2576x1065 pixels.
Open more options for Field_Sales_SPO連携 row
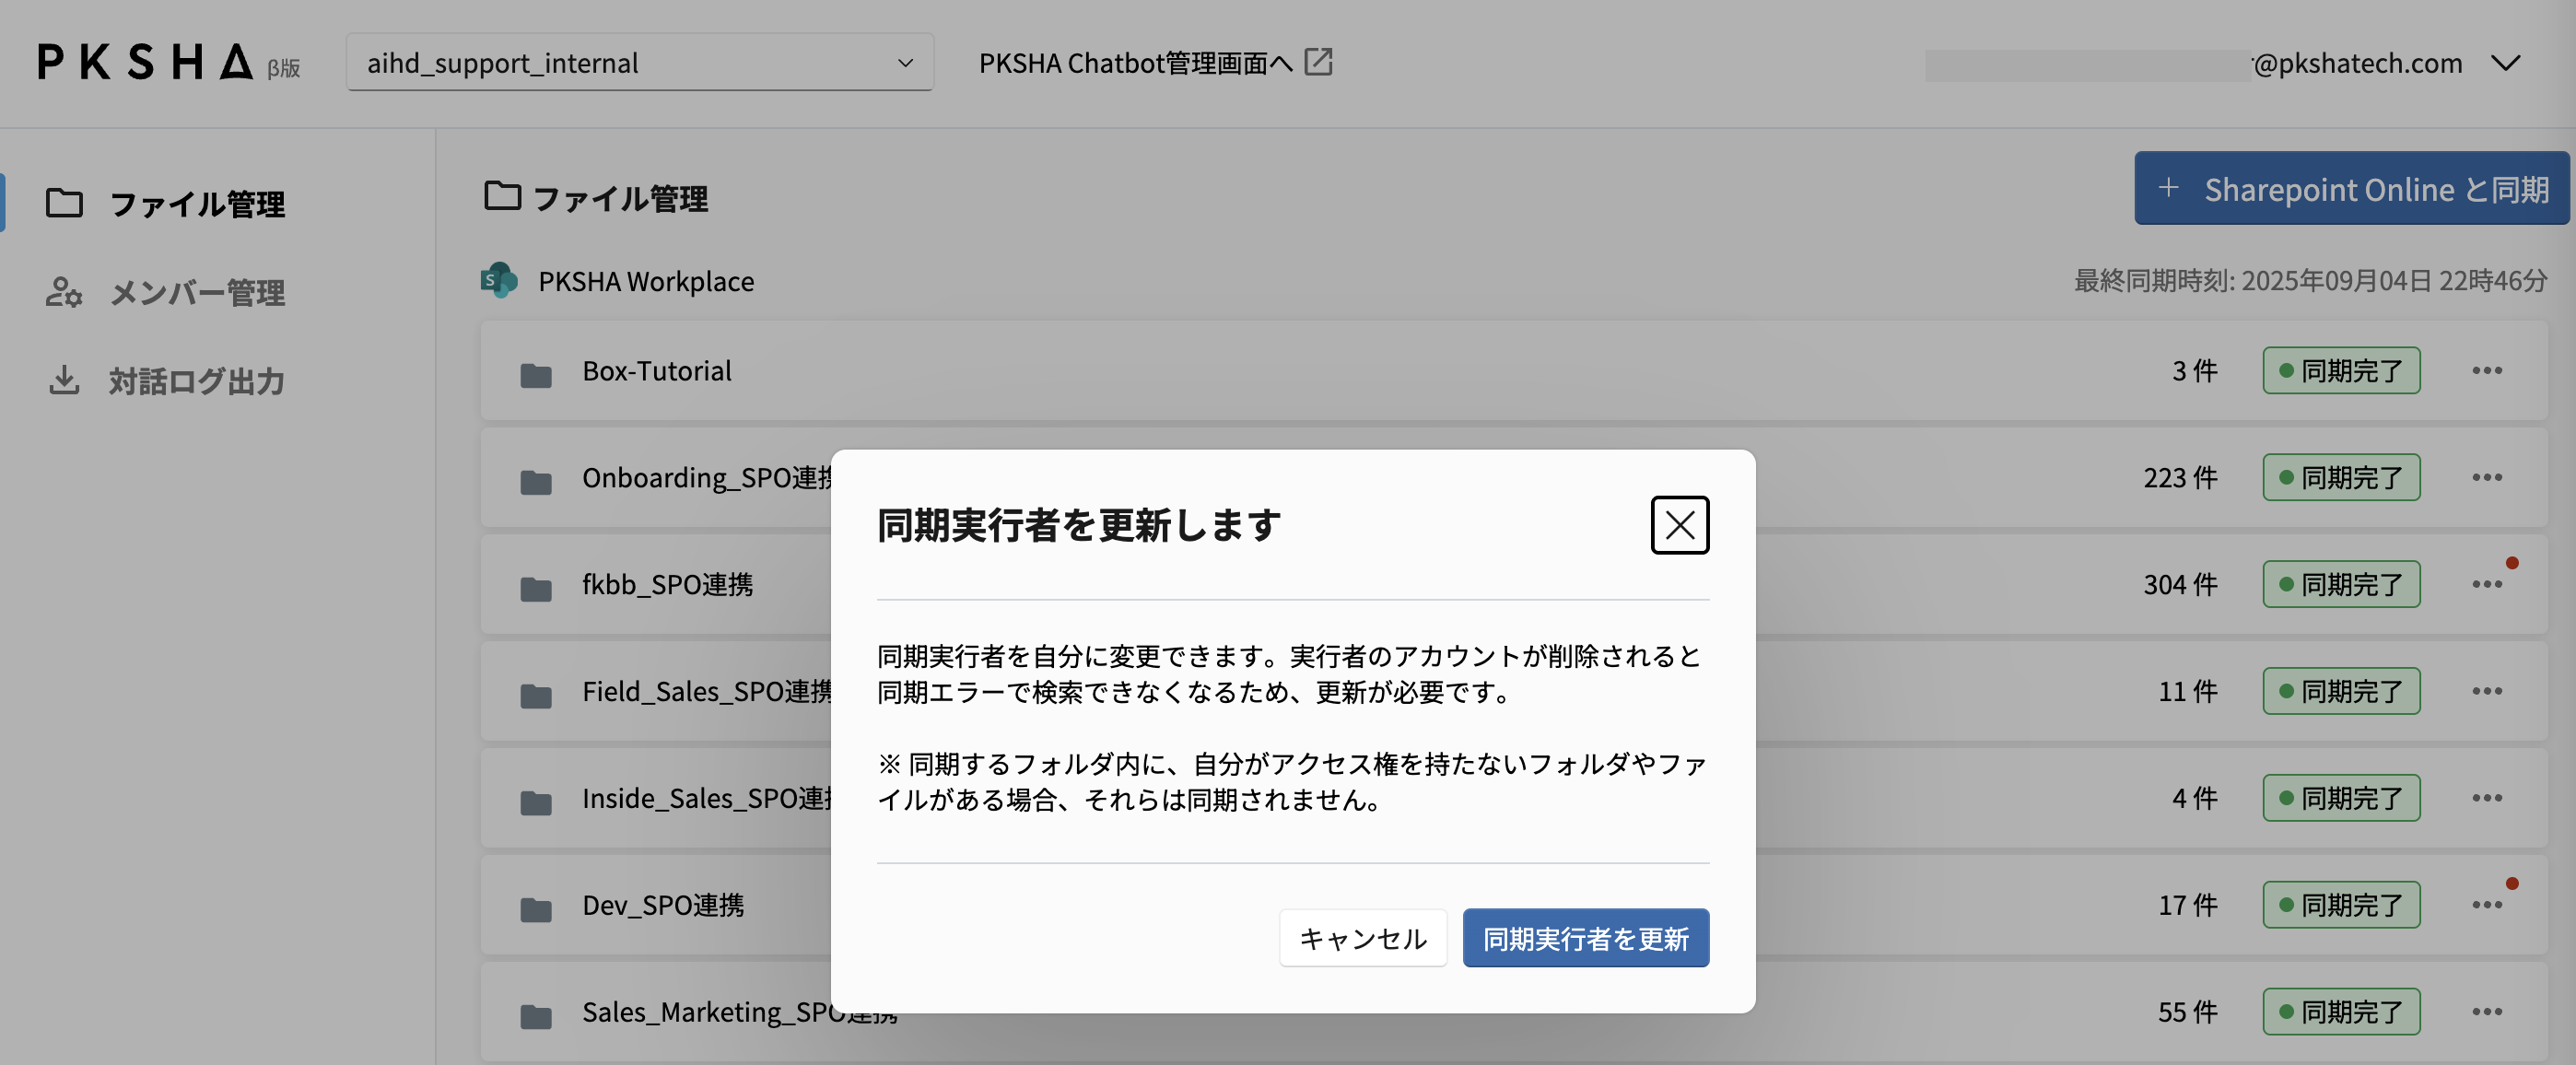(2486, 691)
